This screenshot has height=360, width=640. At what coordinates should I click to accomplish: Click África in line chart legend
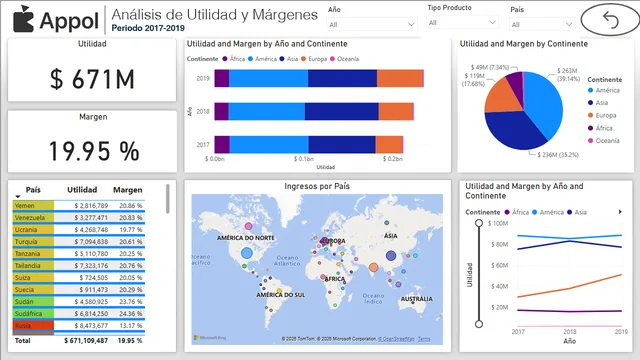click(x=517, y=212)
